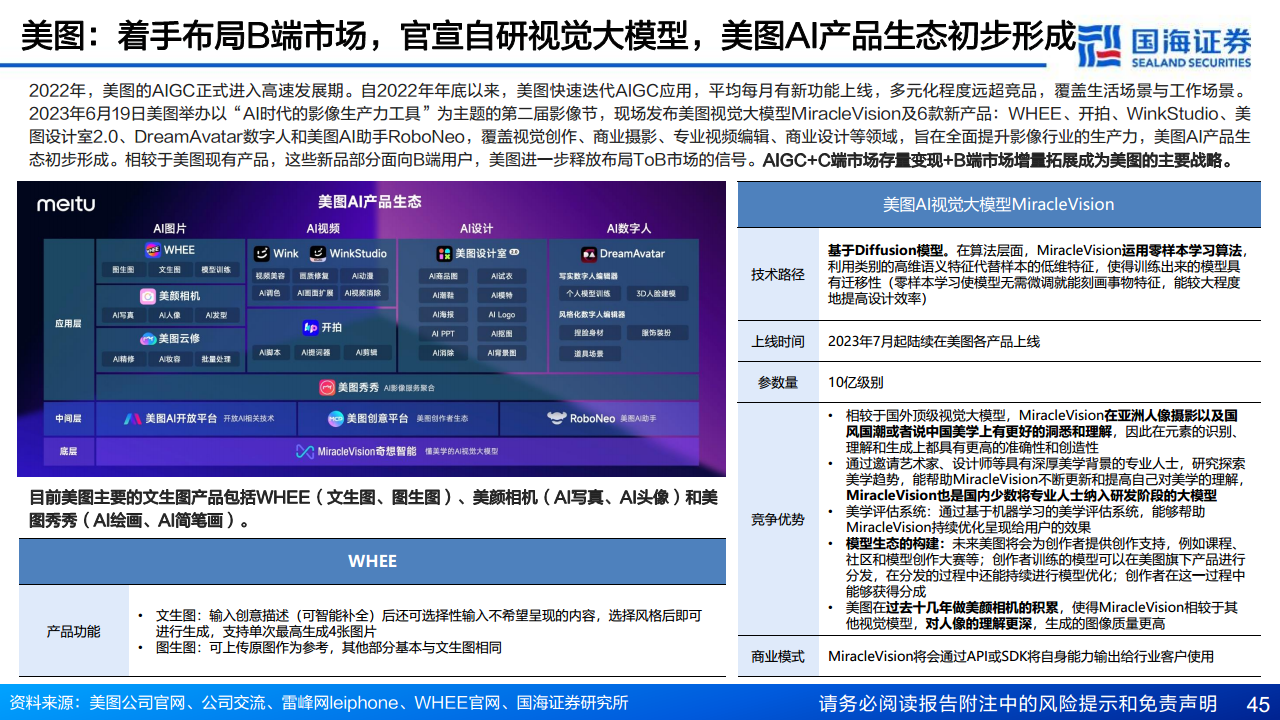Select the AI脚本 chip under 开拍
This screenshot has height=720, width=1280.
pos(271,352)
